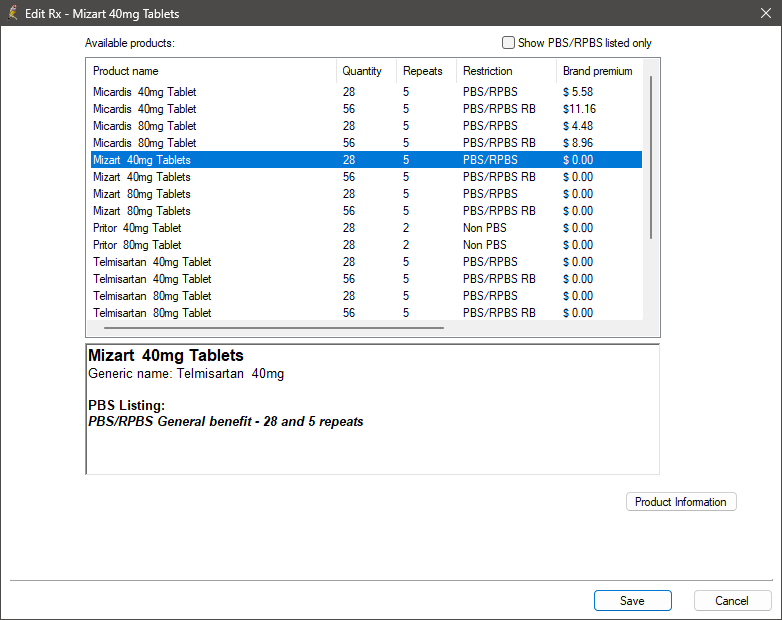Image resolution: width=782 pixels, height=620 pixels.
Task: Sort by Product name column header
Action: (212, 71)
